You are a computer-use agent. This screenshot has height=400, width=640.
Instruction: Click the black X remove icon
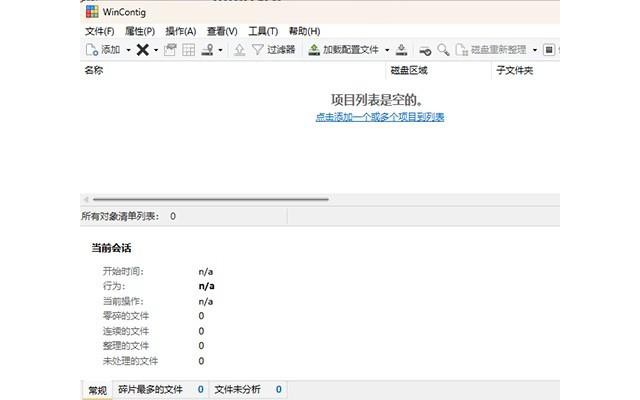(142, 50)
